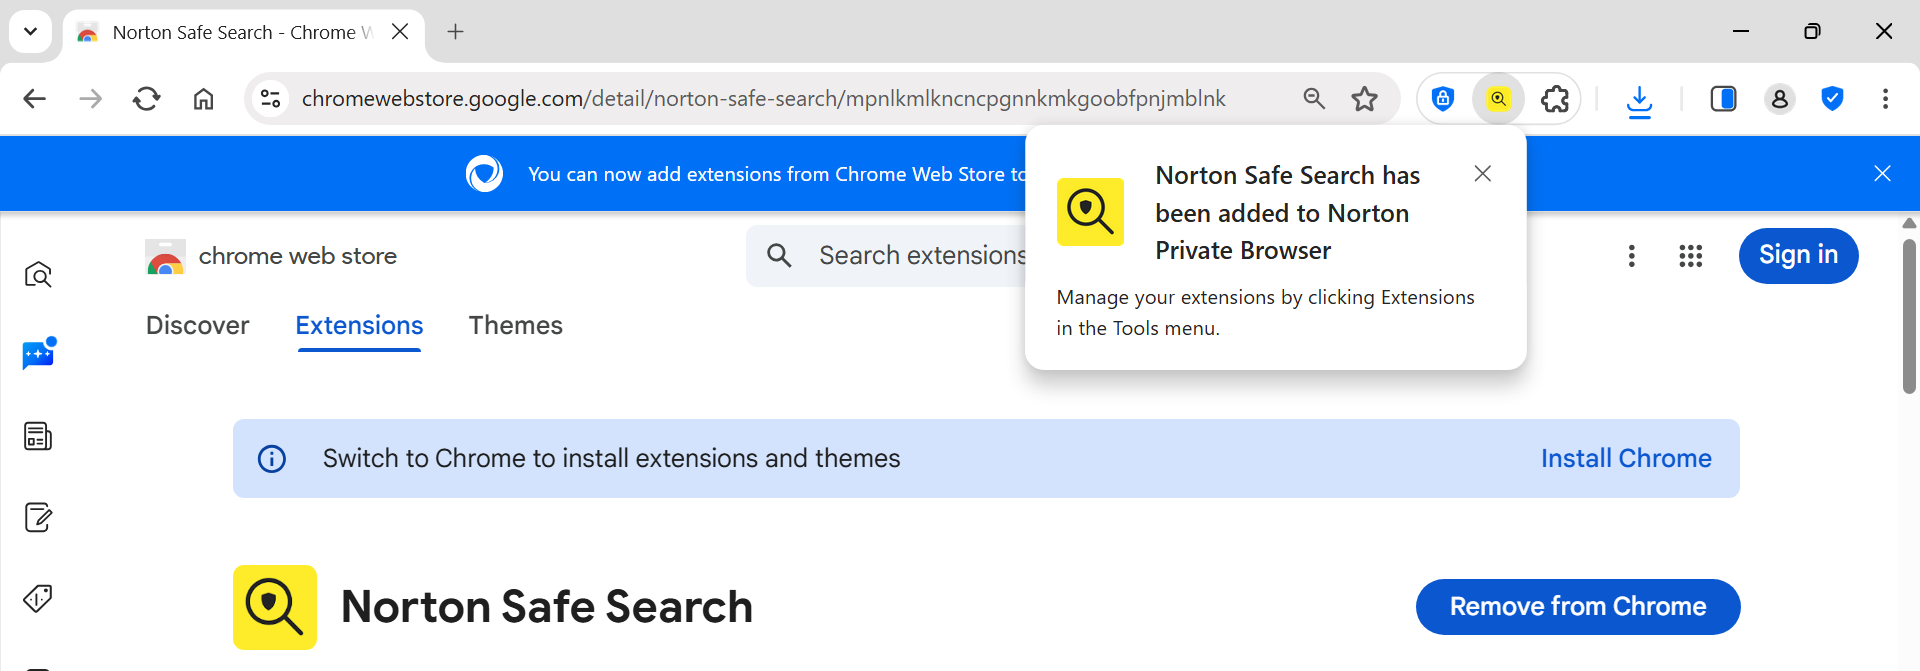Open Norton Password Manager extension icon

pos(1443,99)
